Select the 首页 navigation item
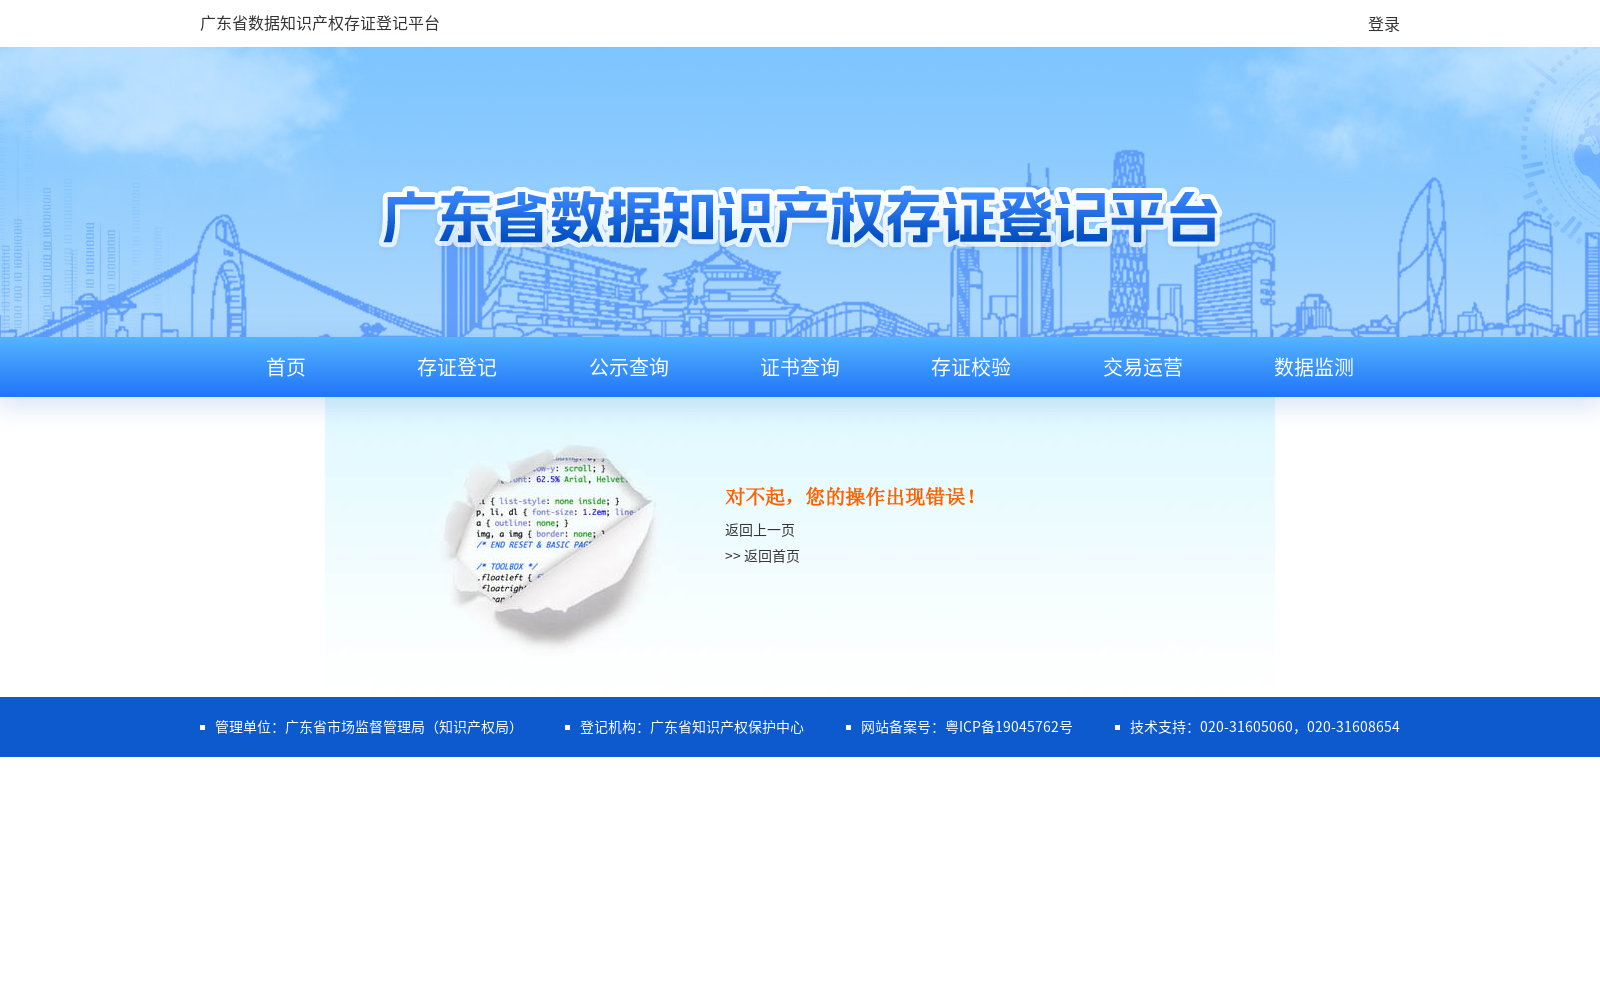1600x1000 pixels. click(x=285, y=367)
